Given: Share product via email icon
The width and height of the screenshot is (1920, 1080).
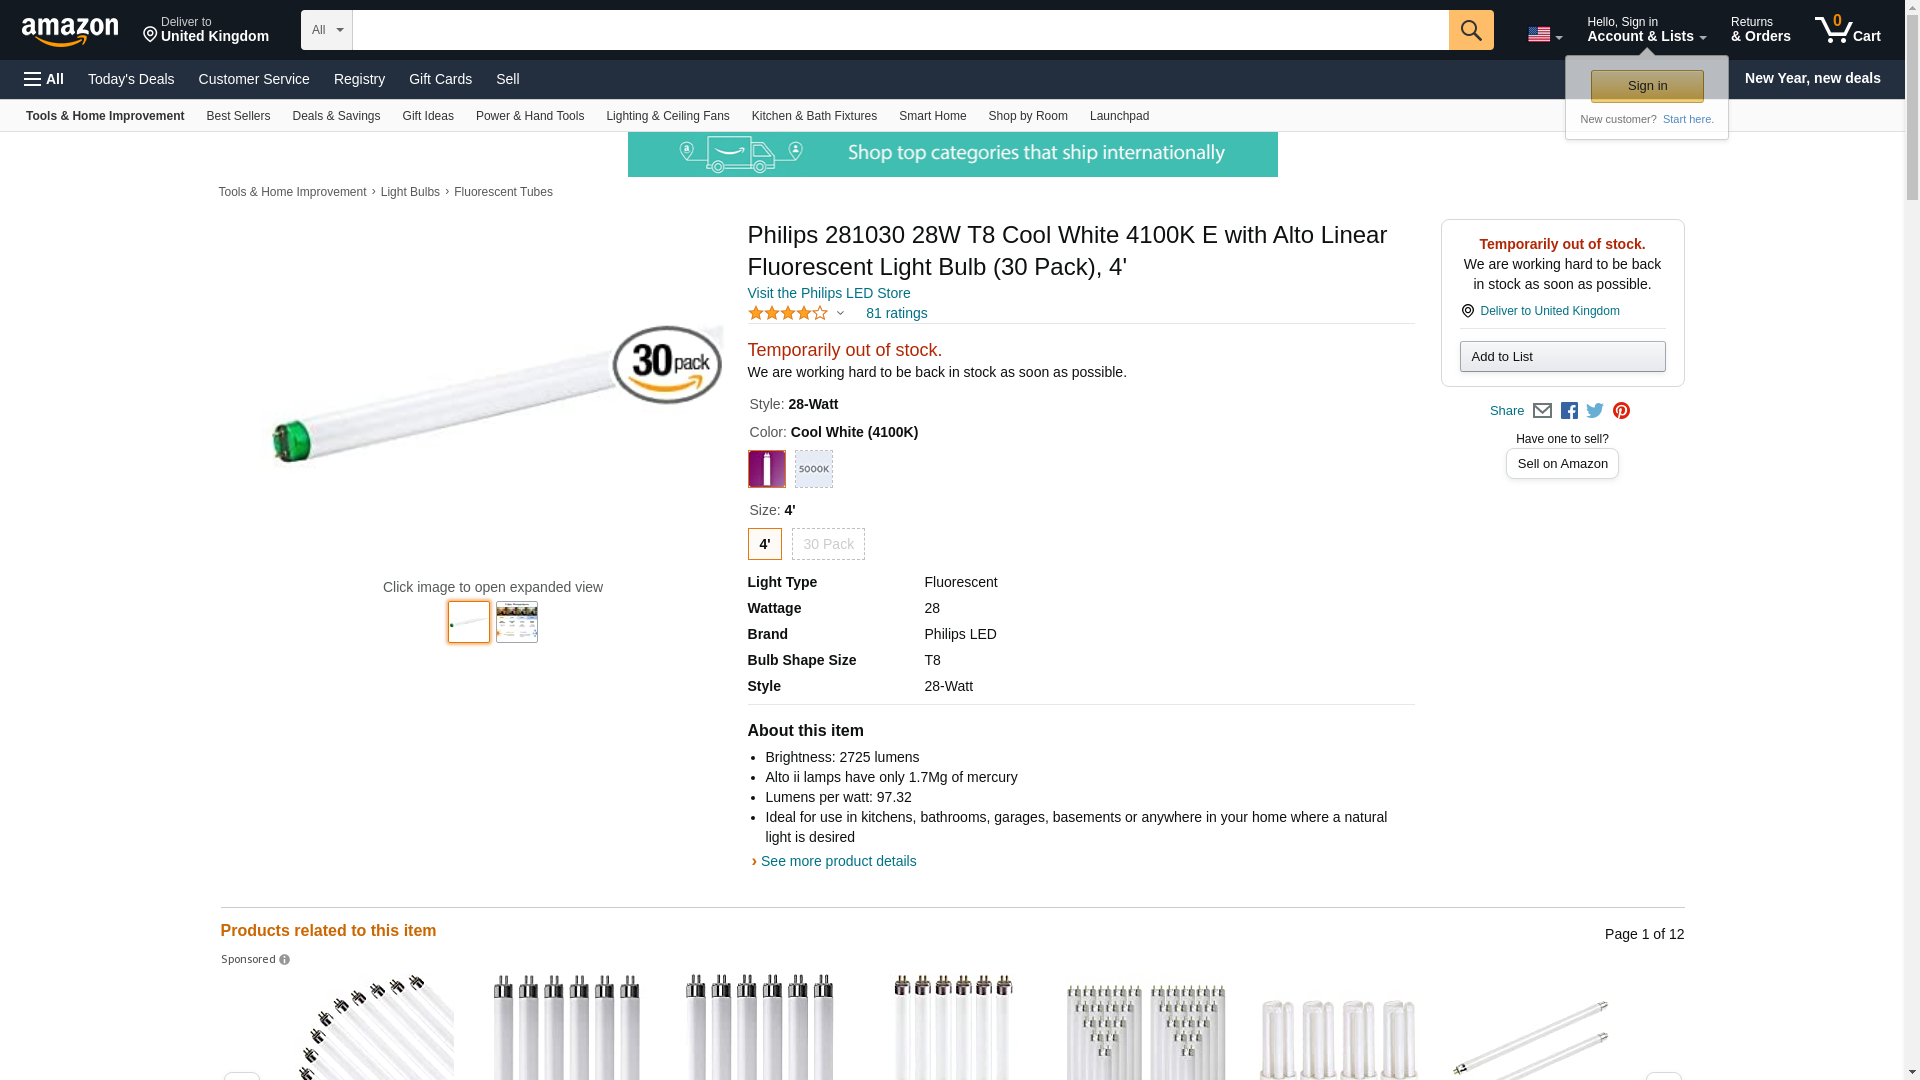Looking at the screenshot, I should click(1542, 411).
